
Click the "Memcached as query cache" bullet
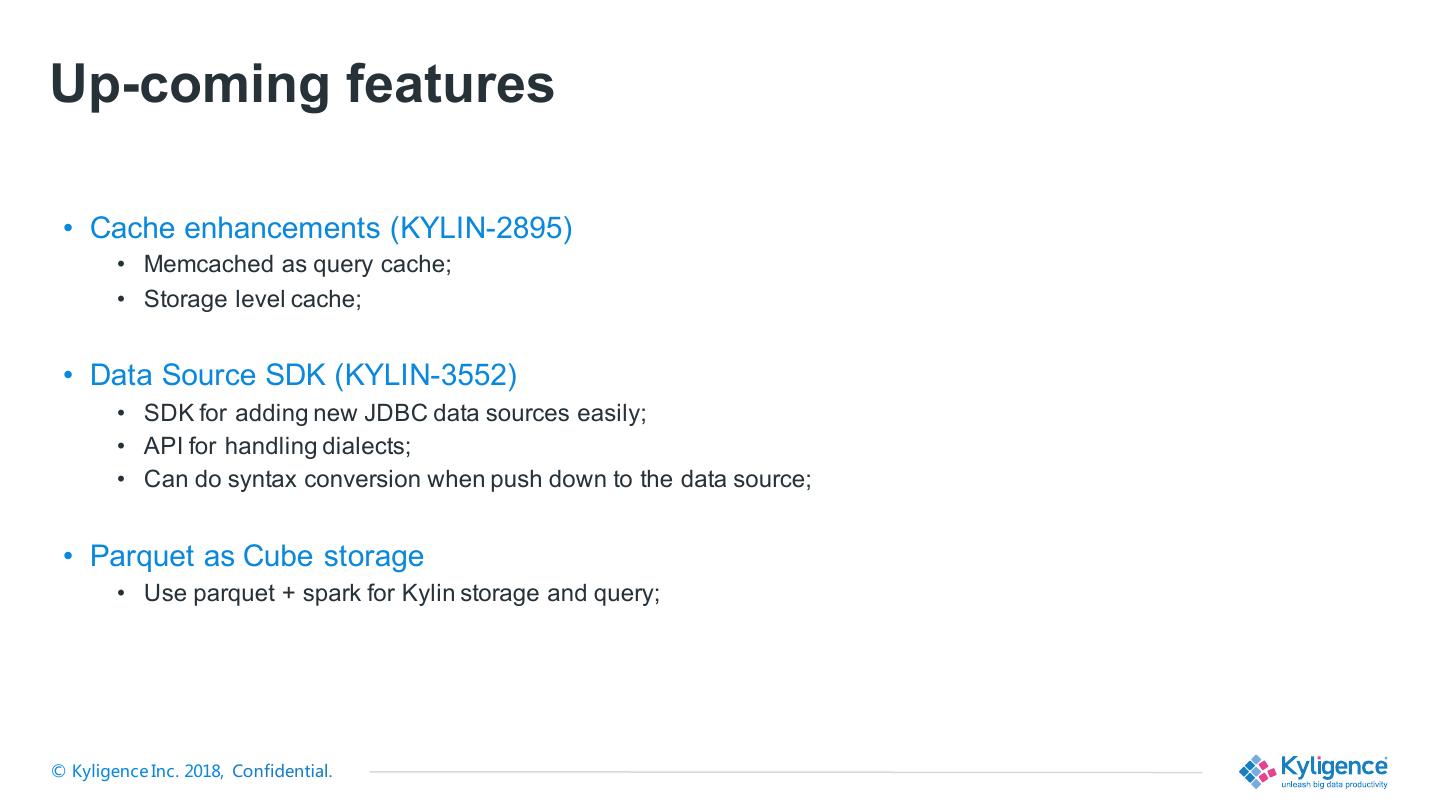[297, 264]
